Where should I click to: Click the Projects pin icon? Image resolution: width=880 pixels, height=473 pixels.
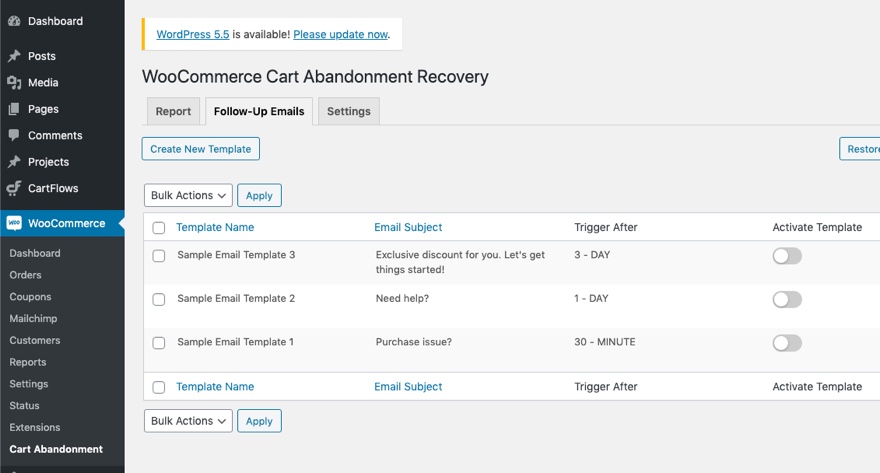tap(14, 162)
